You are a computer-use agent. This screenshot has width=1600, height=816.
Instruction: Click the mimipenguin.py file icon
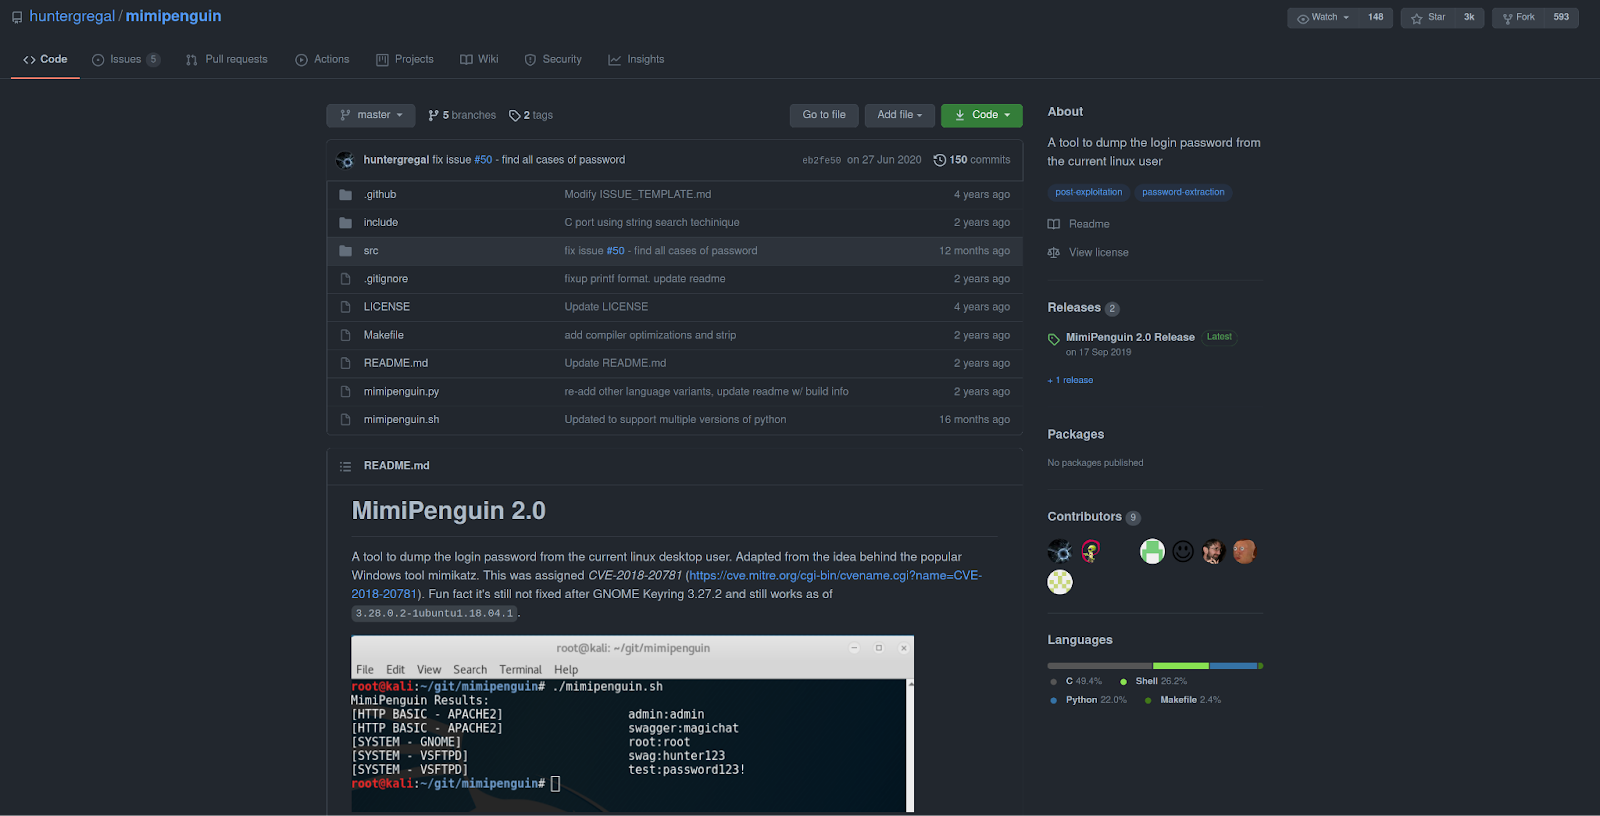pyautogui.click(x=345, y=392)
